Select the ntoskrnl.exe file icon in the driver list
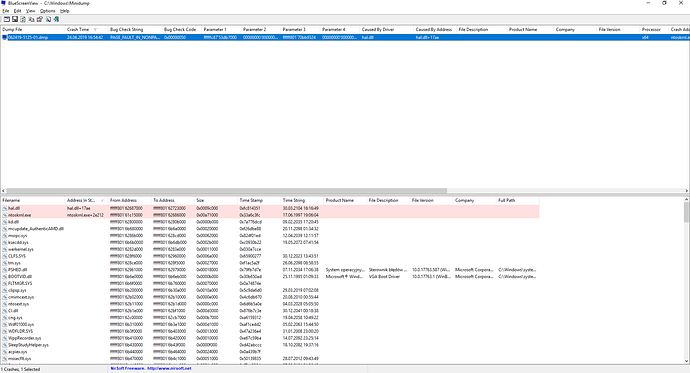 5,215
